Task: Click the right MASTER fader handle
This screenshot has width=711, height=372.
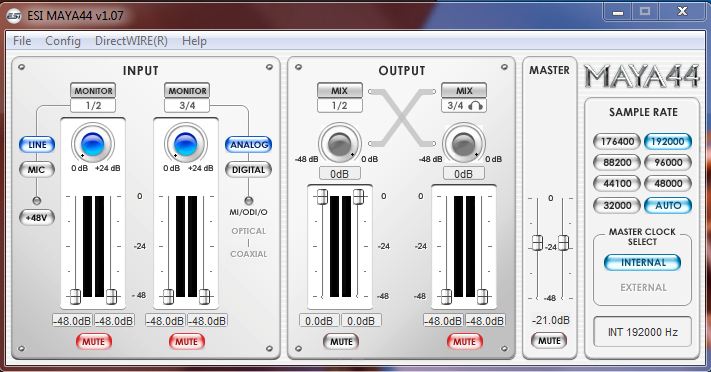Action: [x=564, y=243]
